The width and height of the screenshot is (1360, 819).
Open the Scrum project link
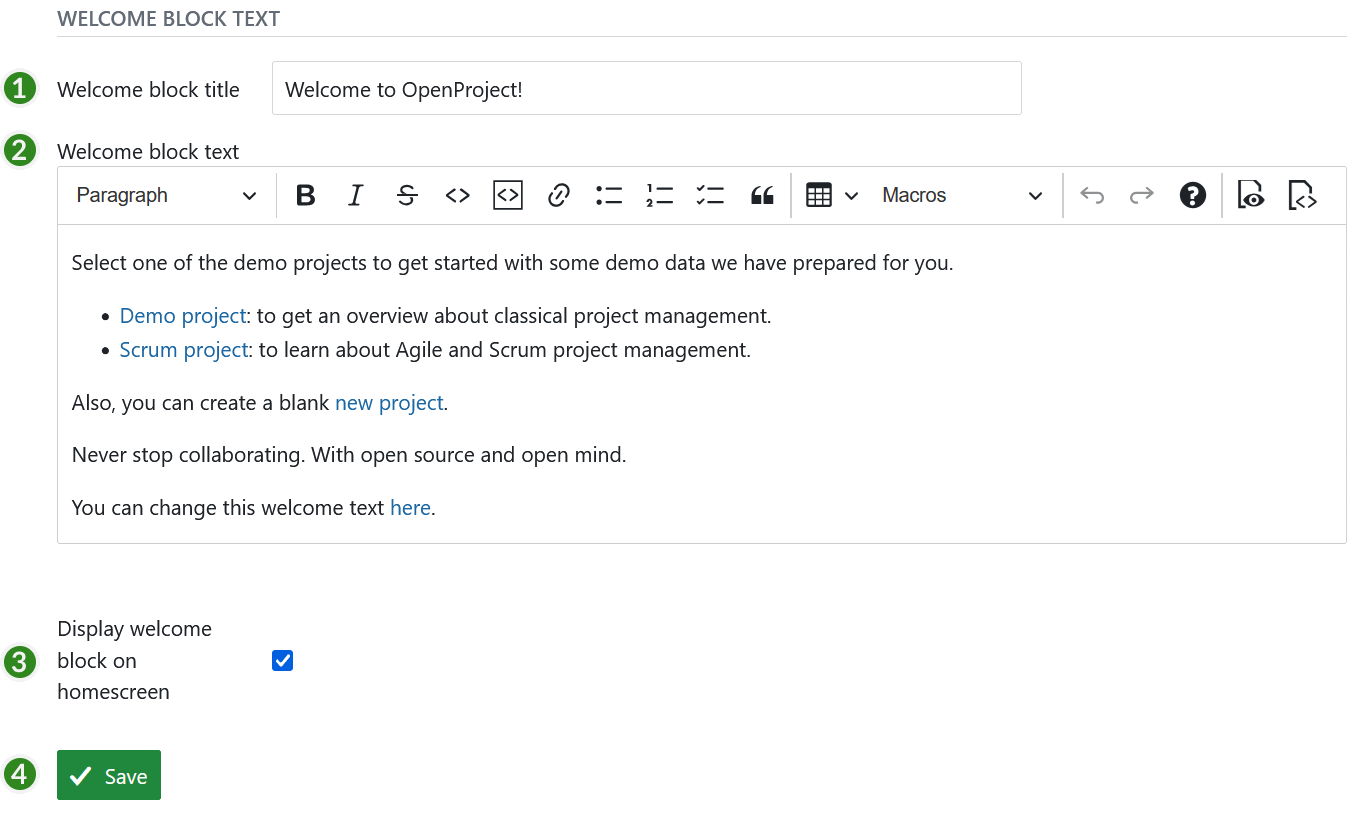[184, 349]
